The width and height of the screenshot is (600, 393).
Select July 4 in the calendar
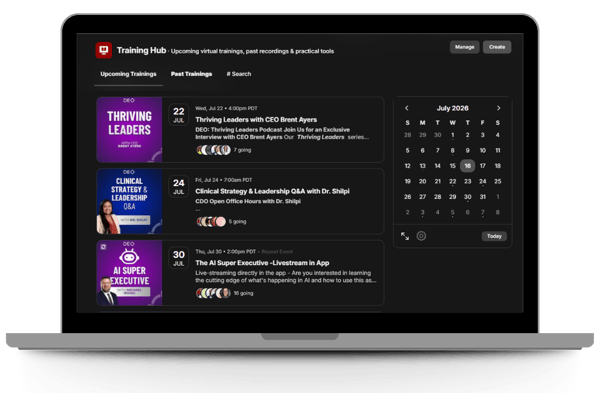coord(497,135)
